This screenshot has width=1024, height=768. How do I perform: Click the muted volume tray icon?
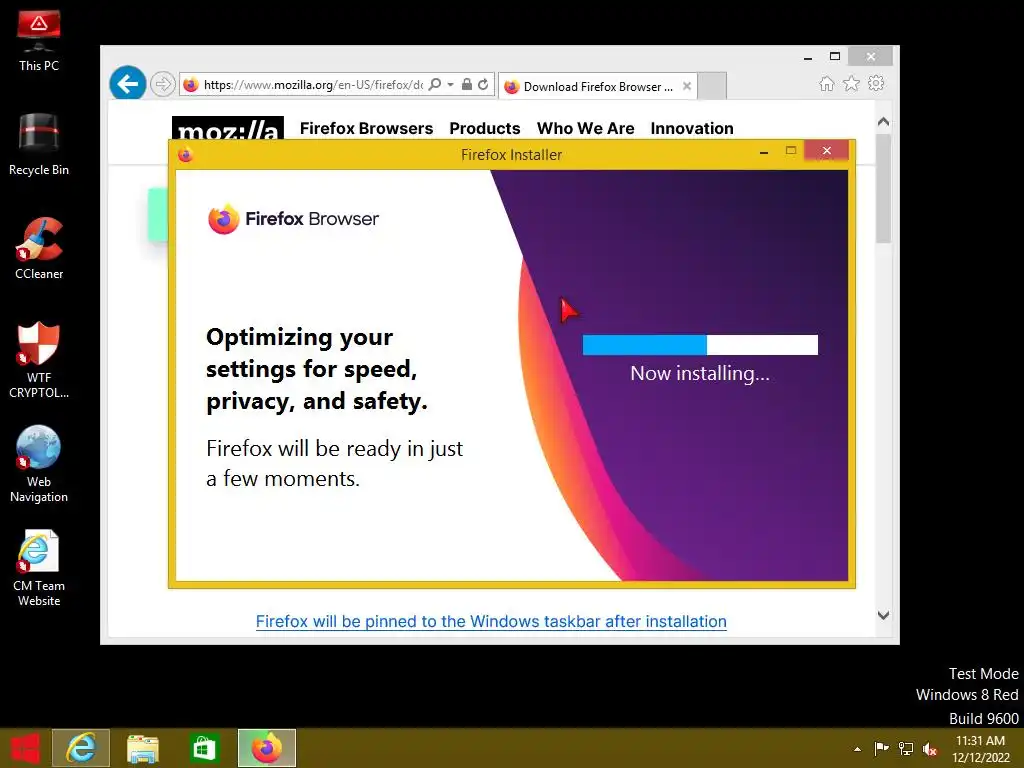930,749
